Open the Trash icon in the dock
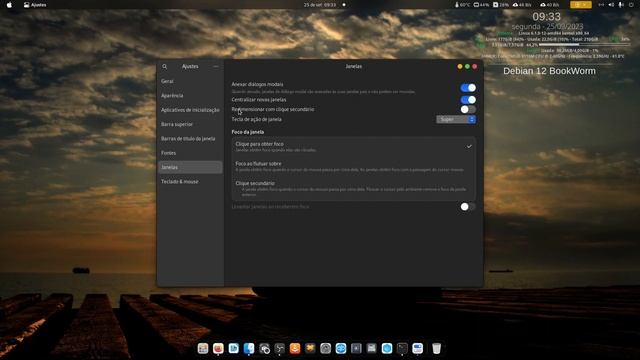Image resolution: width=640 pixels, height=360 pixels. (436, 348)
